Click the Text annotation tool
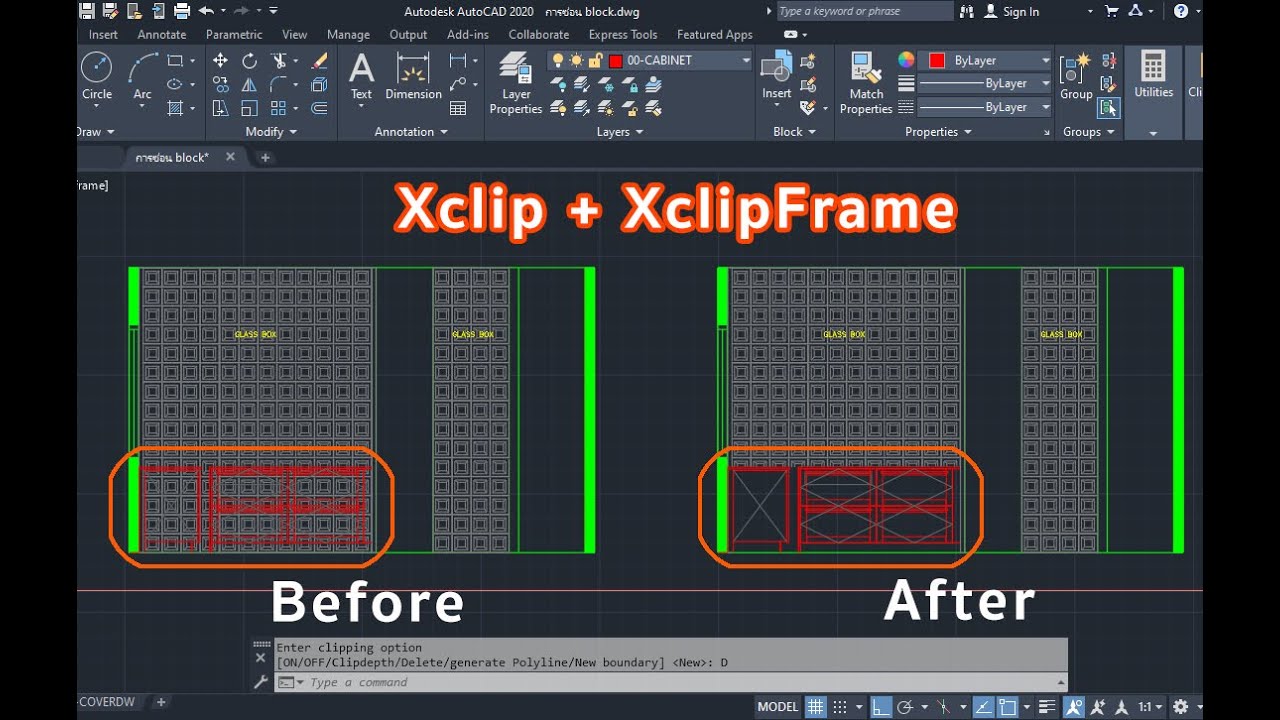 (361, 76)
